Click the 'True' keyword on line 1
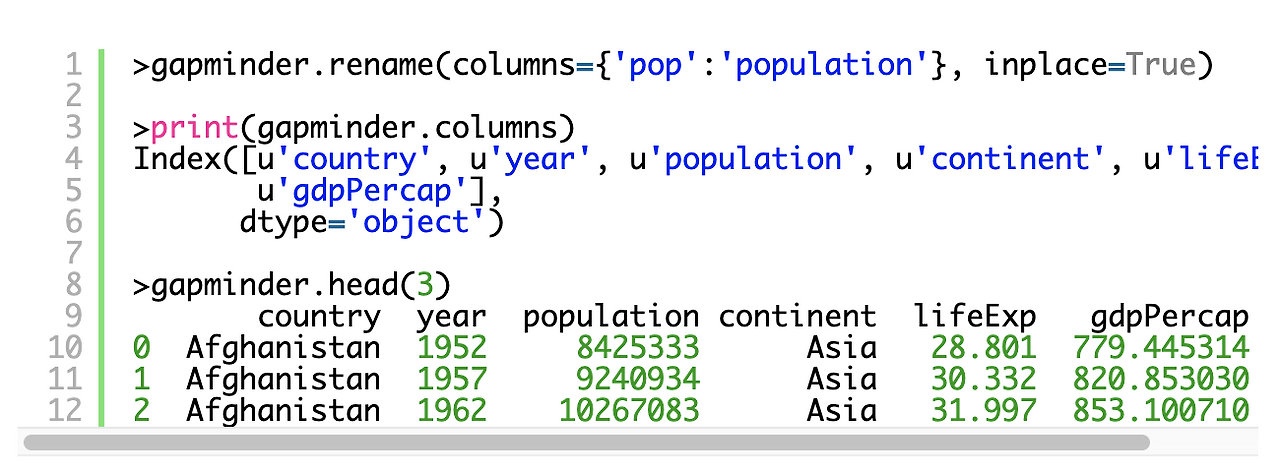1280x472 pixels. pyautogui.click(x=1160, y=66)
